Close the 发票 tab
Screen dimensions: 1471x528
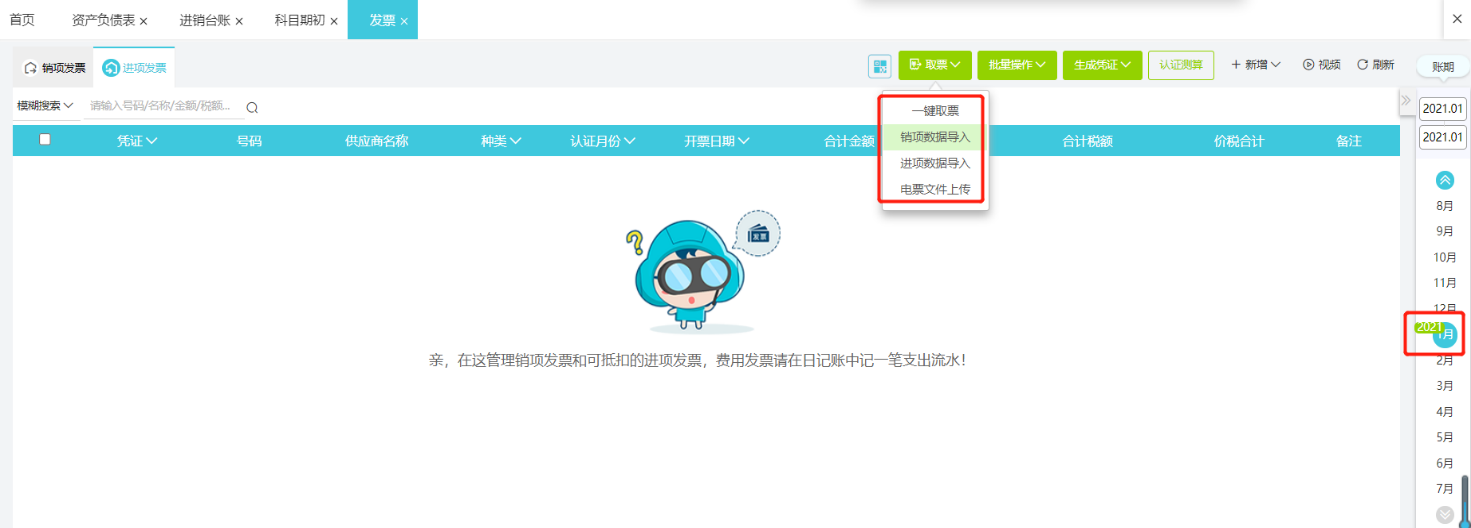(x=404, y=21)
